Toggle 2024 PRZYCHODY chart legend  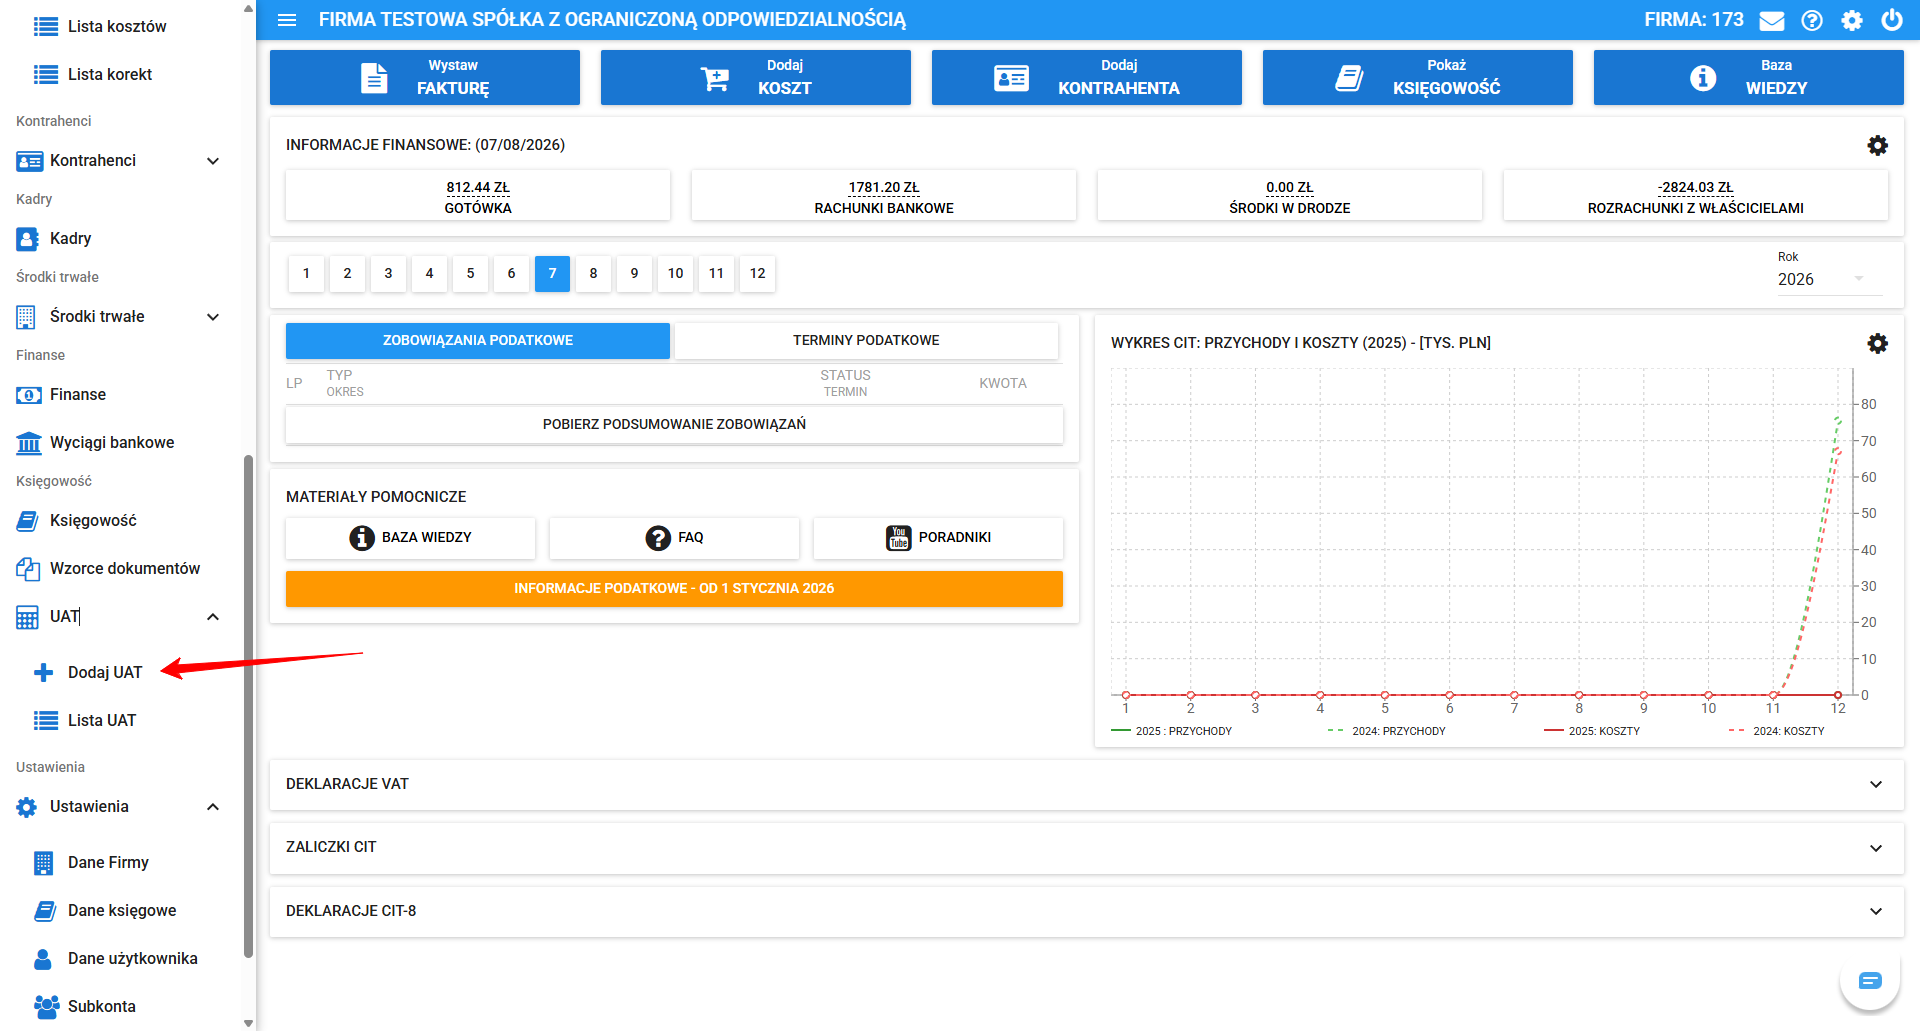click(1386, 732)
